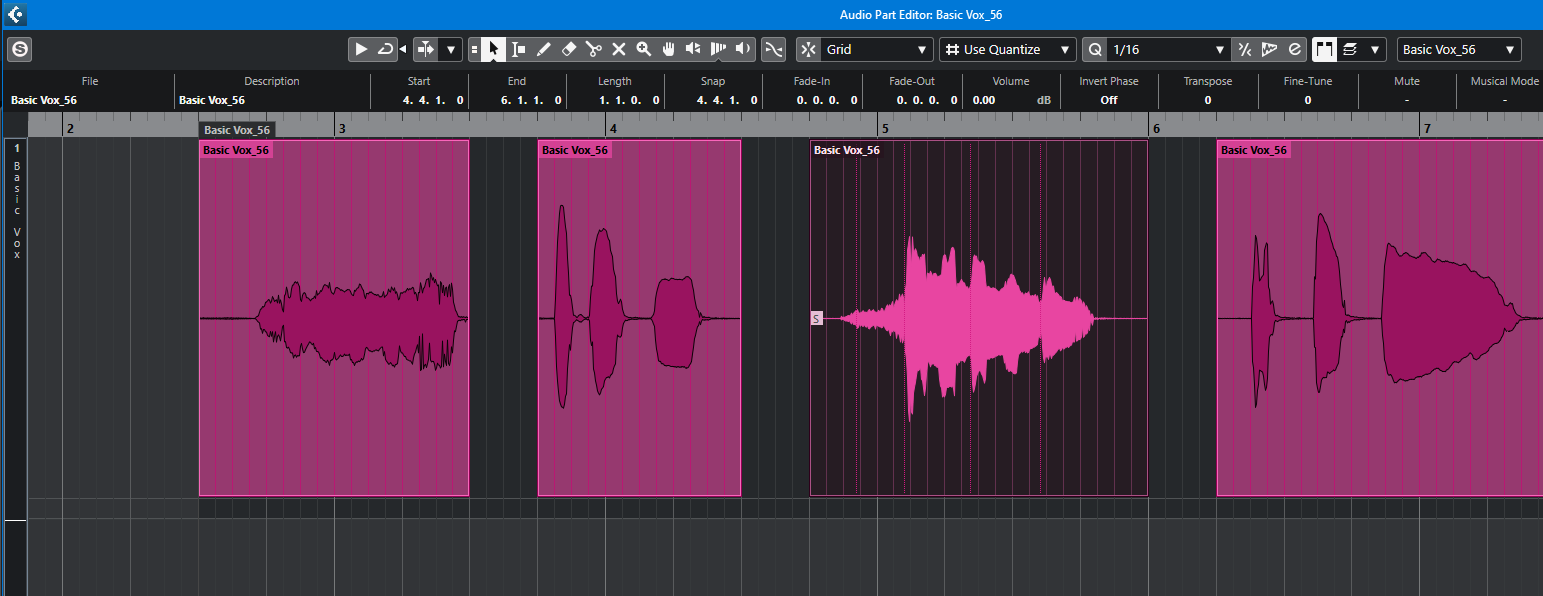1543x596 pixels.
Task: Open the 1/16 quantize preset dropdown
Action: (x=1169, y=49)
